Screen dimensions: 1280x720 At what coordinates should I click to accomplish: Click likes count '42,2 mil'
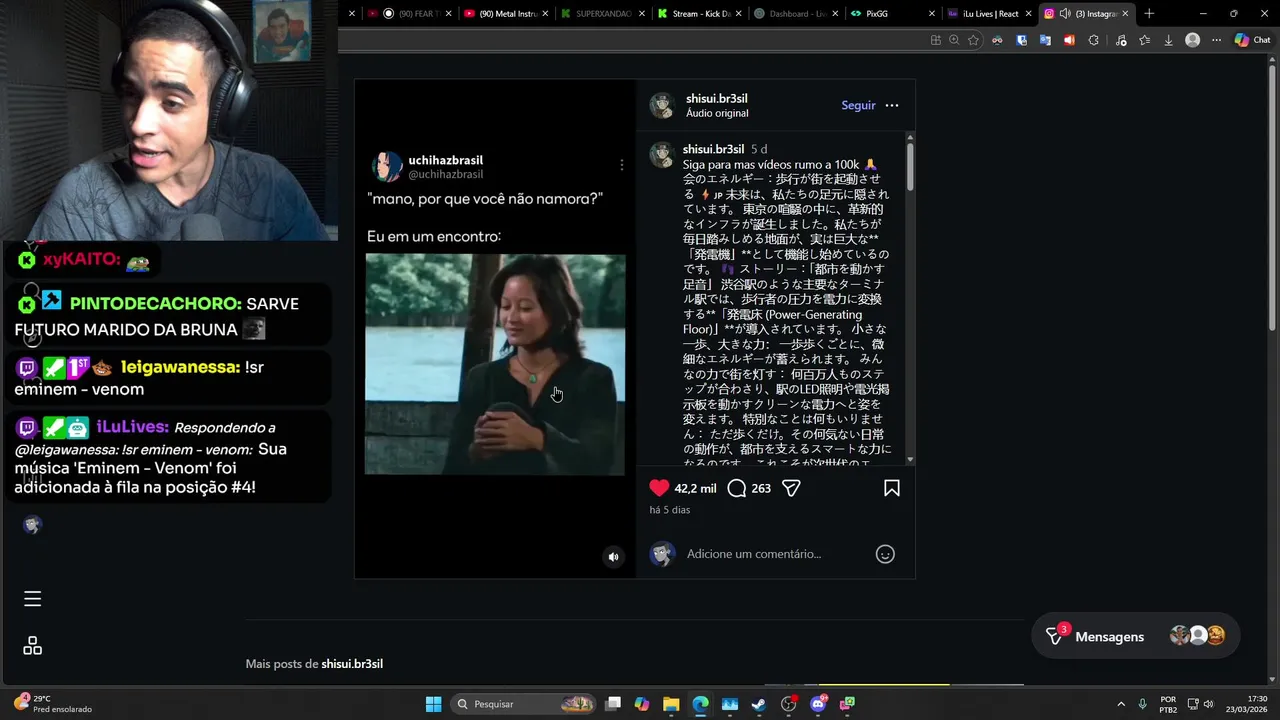coord(695,489)
